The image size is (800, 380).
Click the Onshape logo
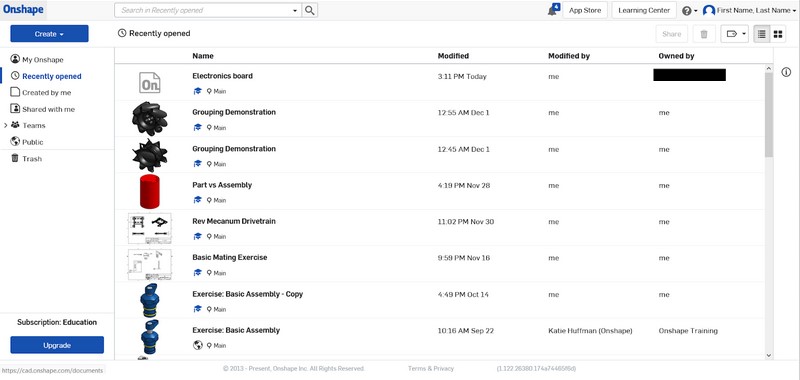(23, 10)
